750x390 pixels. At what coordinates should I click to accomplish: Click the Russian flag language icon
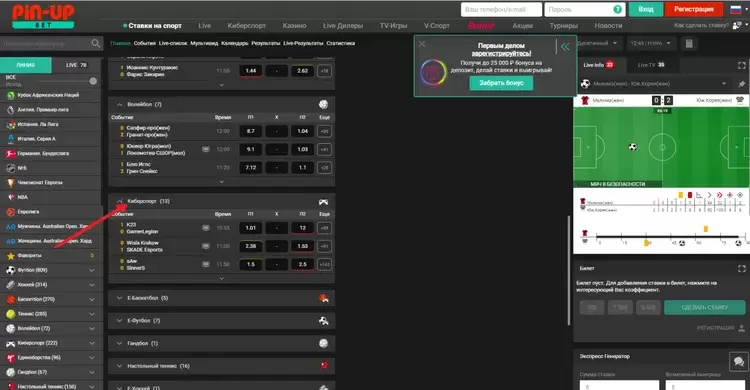736,9
